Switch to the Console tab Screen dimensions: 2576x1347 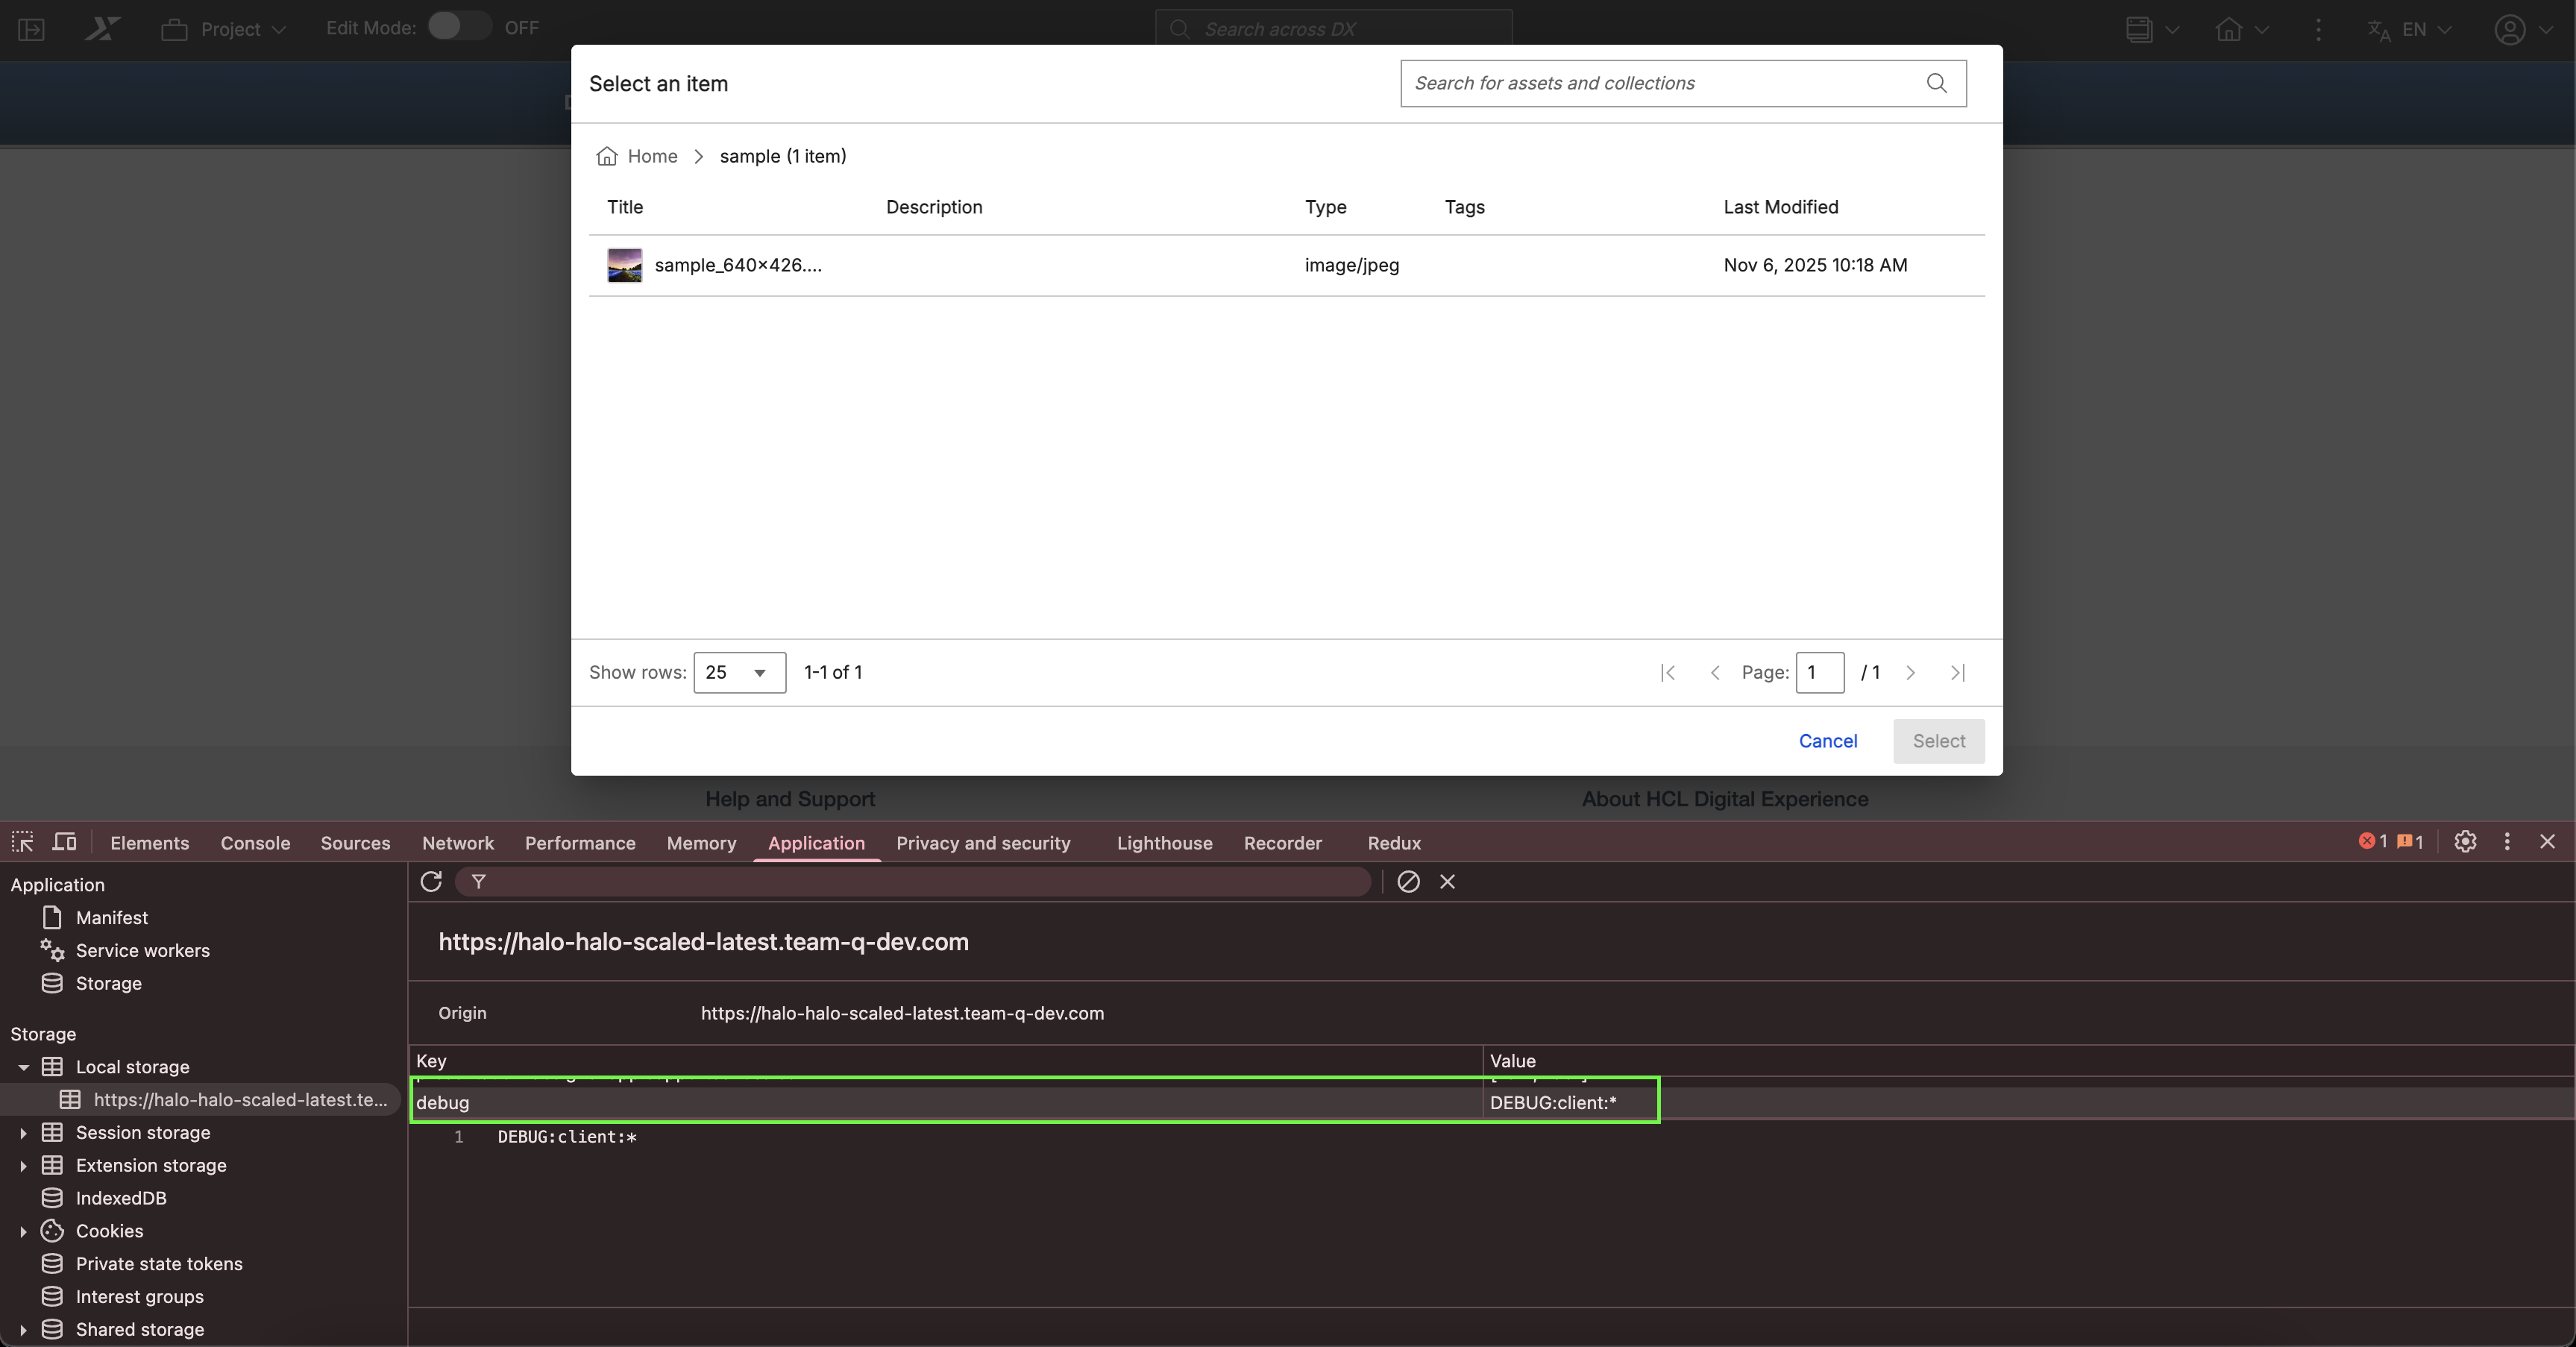click(x=255, y=843)
